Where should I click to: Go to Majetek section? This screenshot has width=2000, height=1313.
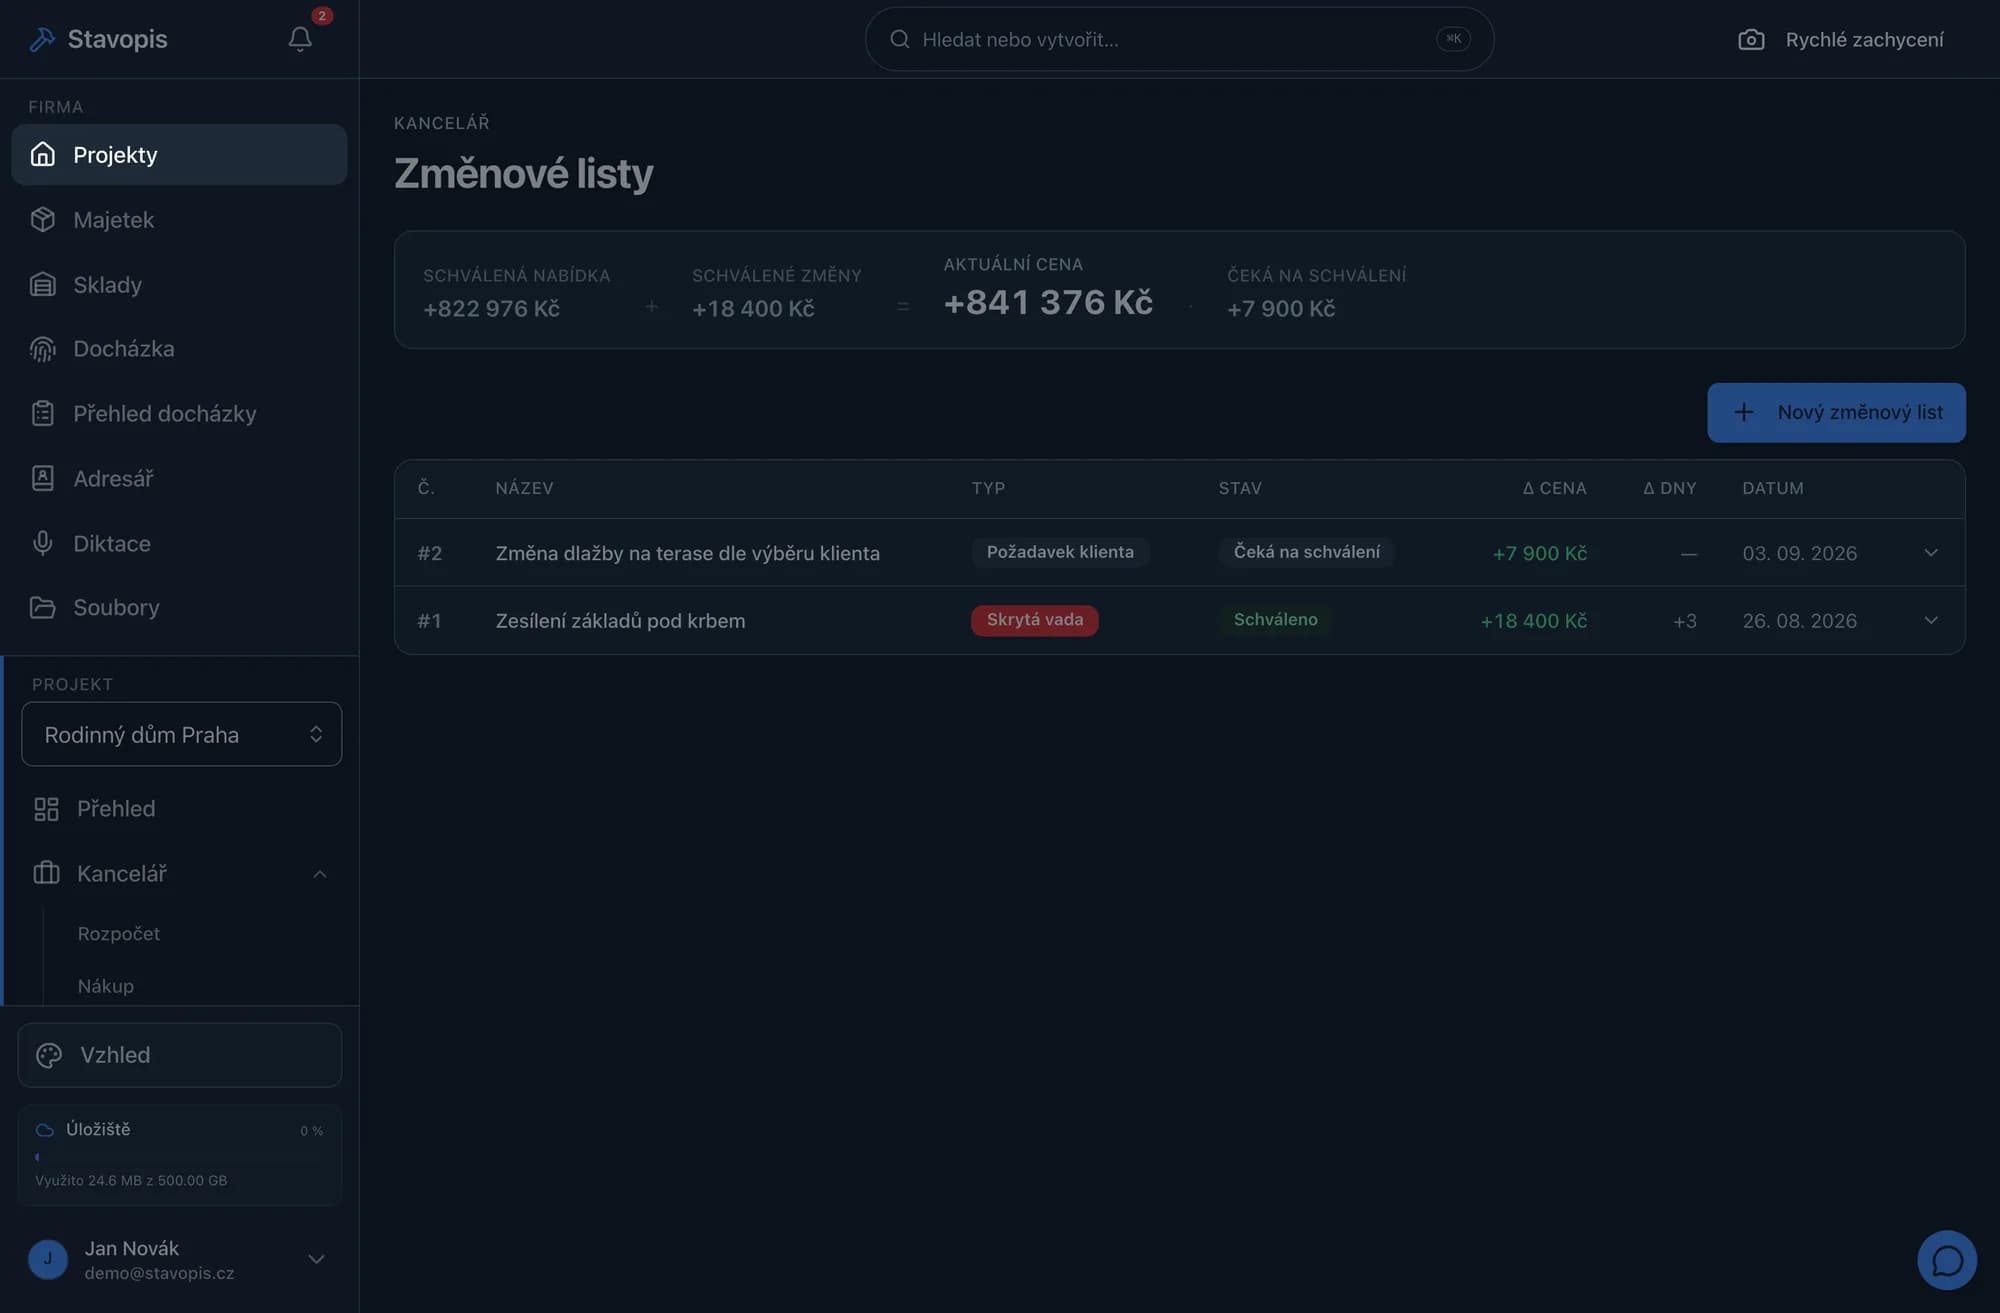(179, 219)
